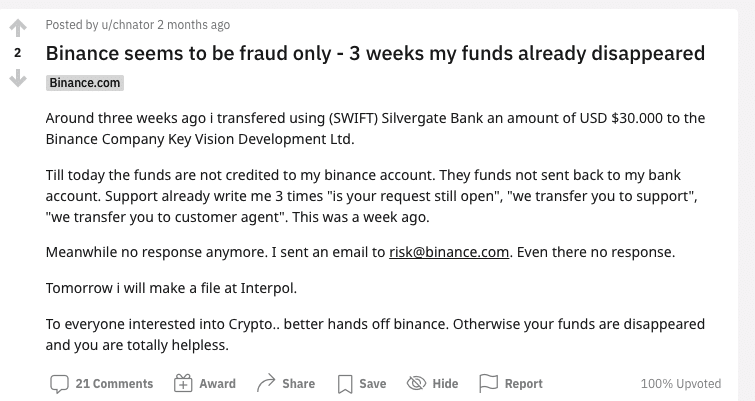Image resolution: width=755 pixels, height=401 pixels.
Task: Click the comments speech bubble icon
Action: coord(59,383)
